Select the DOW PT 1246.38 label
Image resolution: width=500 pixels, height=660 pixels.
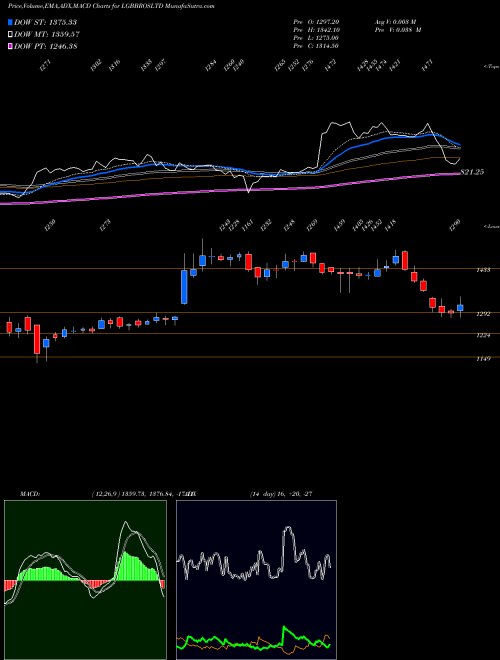pyautogui.click(x=45, y=47)
